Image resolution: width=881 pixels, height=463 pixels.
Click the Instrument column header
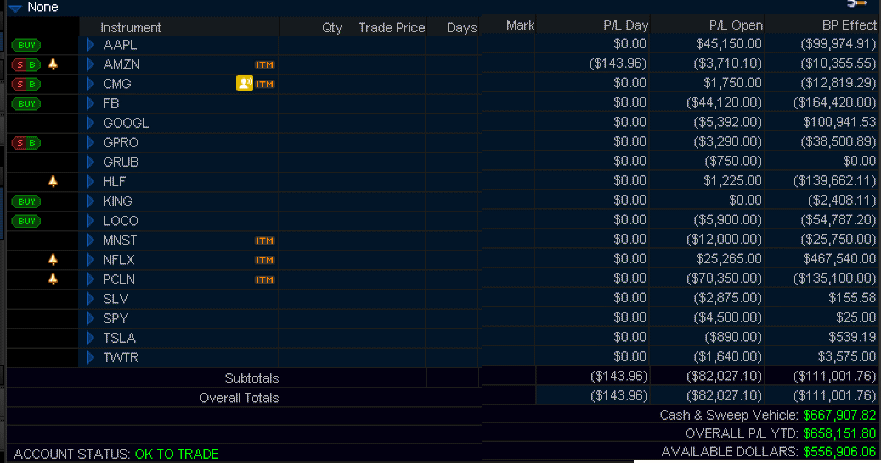[x=131, y=27]
